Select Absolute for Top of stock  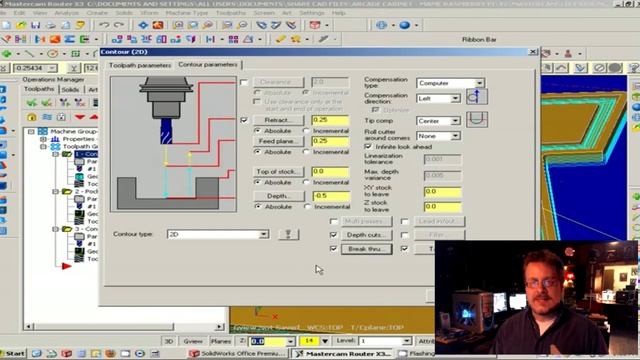click(258, 182)
